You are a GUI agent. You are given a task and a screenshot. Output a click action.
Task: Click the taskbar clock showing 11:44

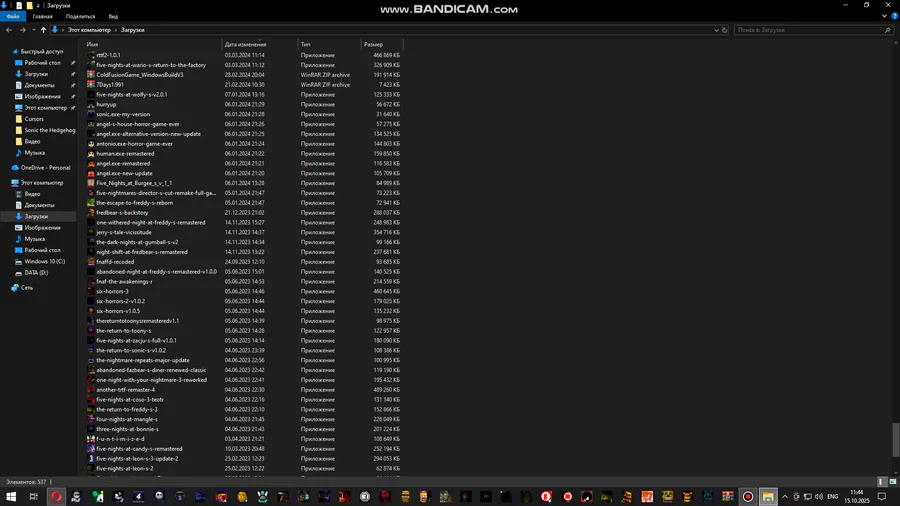coord(856,497)
